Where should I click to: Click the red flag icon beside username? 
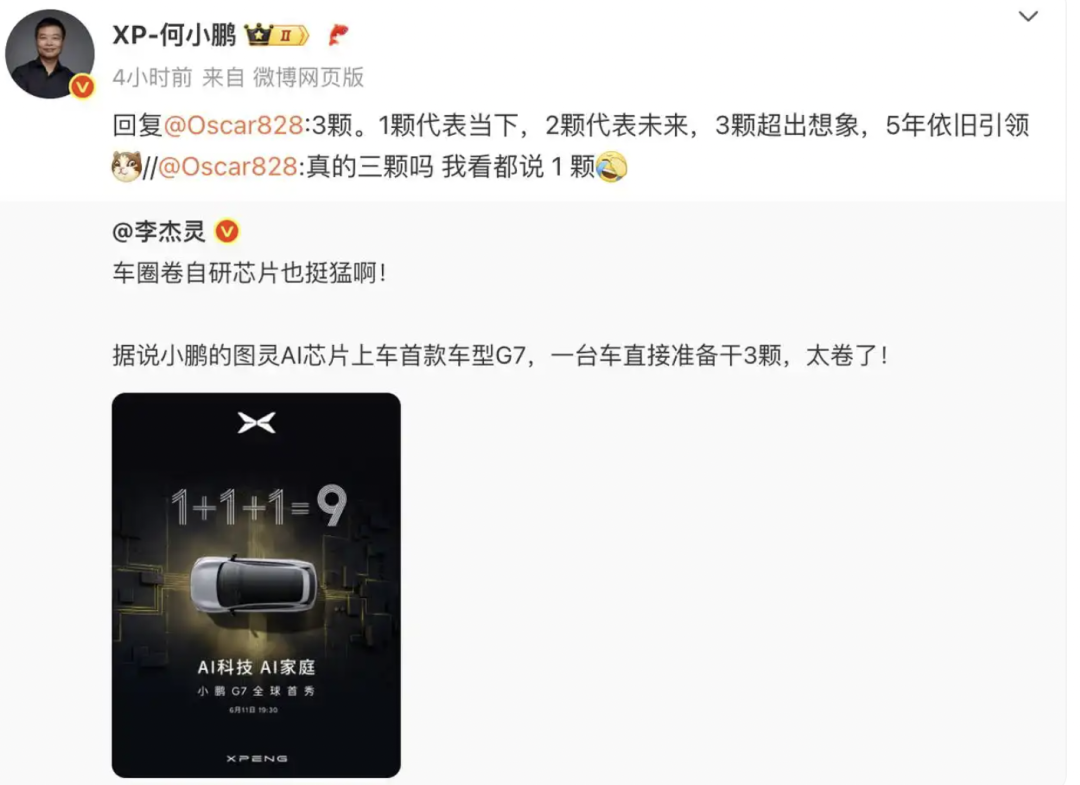(x=338, y=34)
